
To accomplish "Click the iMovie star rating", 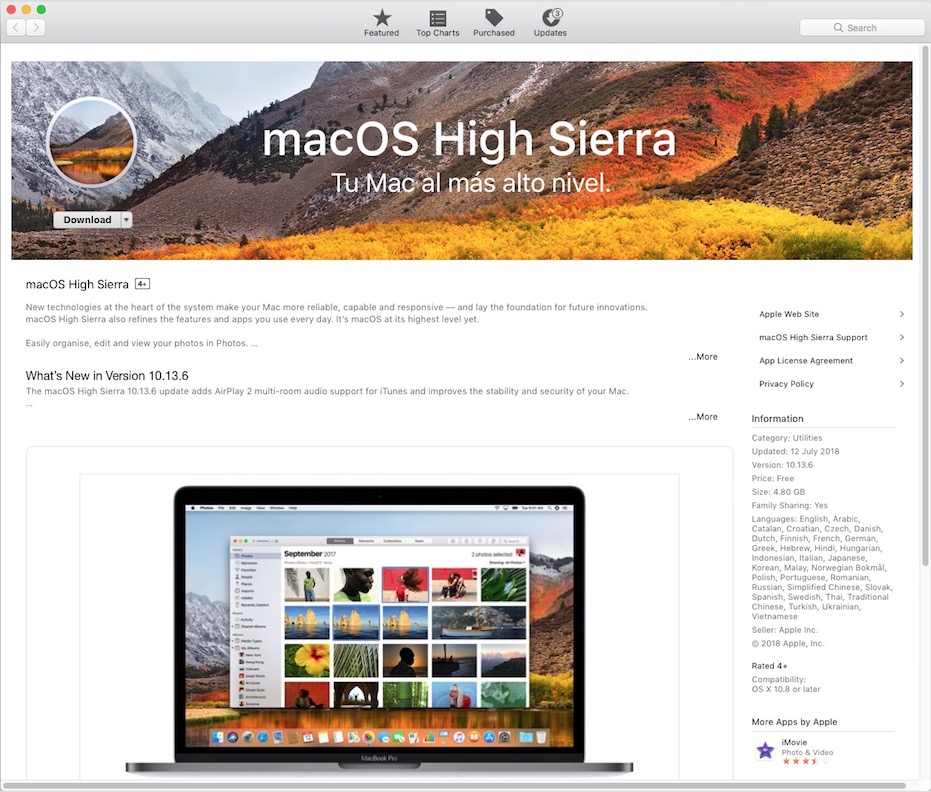I will coord(806,761).
